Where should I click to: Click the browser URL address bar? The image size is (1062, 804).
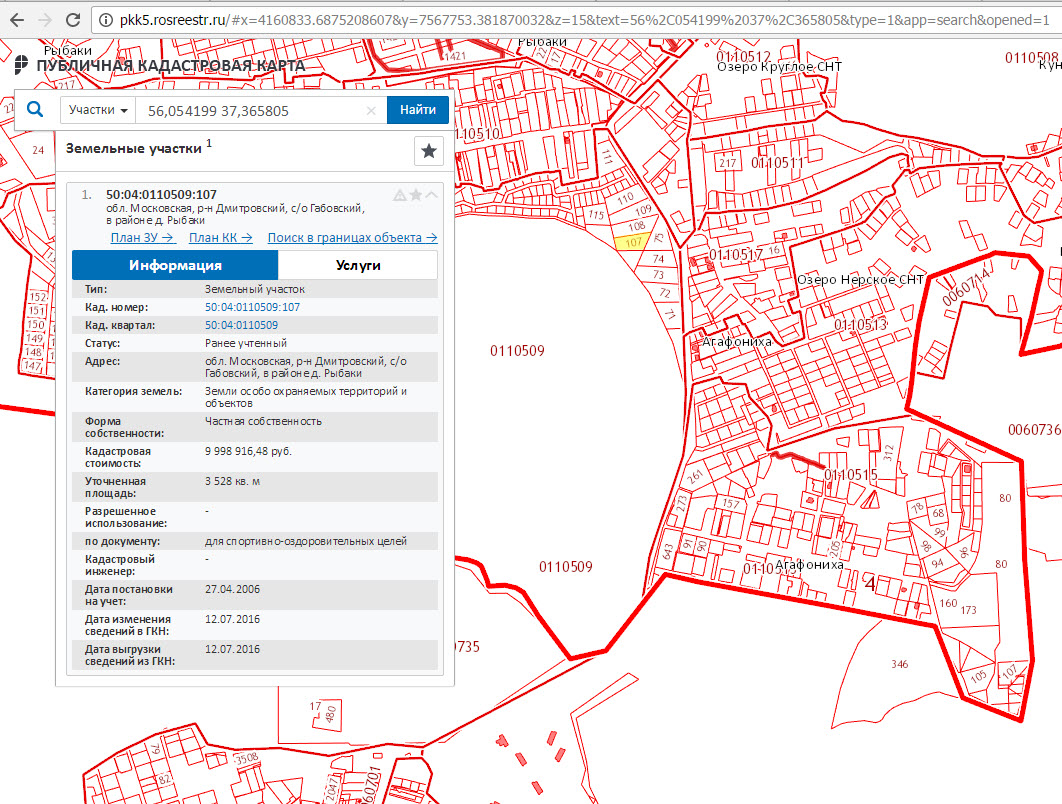(x=576, y=20)
